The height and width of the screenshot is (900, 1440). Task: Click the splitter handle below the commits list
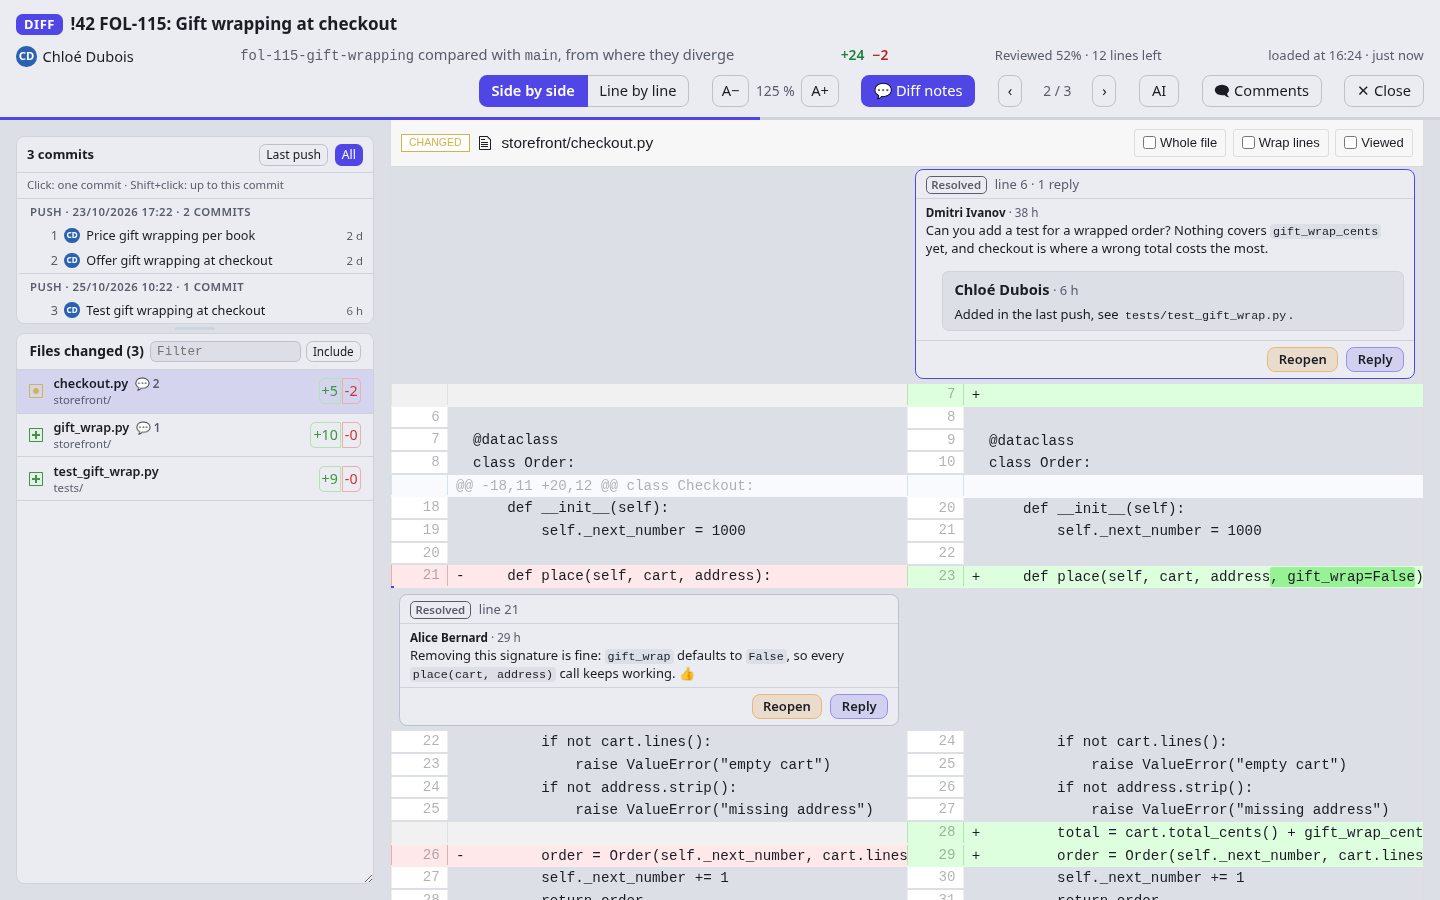coord(195,328)
